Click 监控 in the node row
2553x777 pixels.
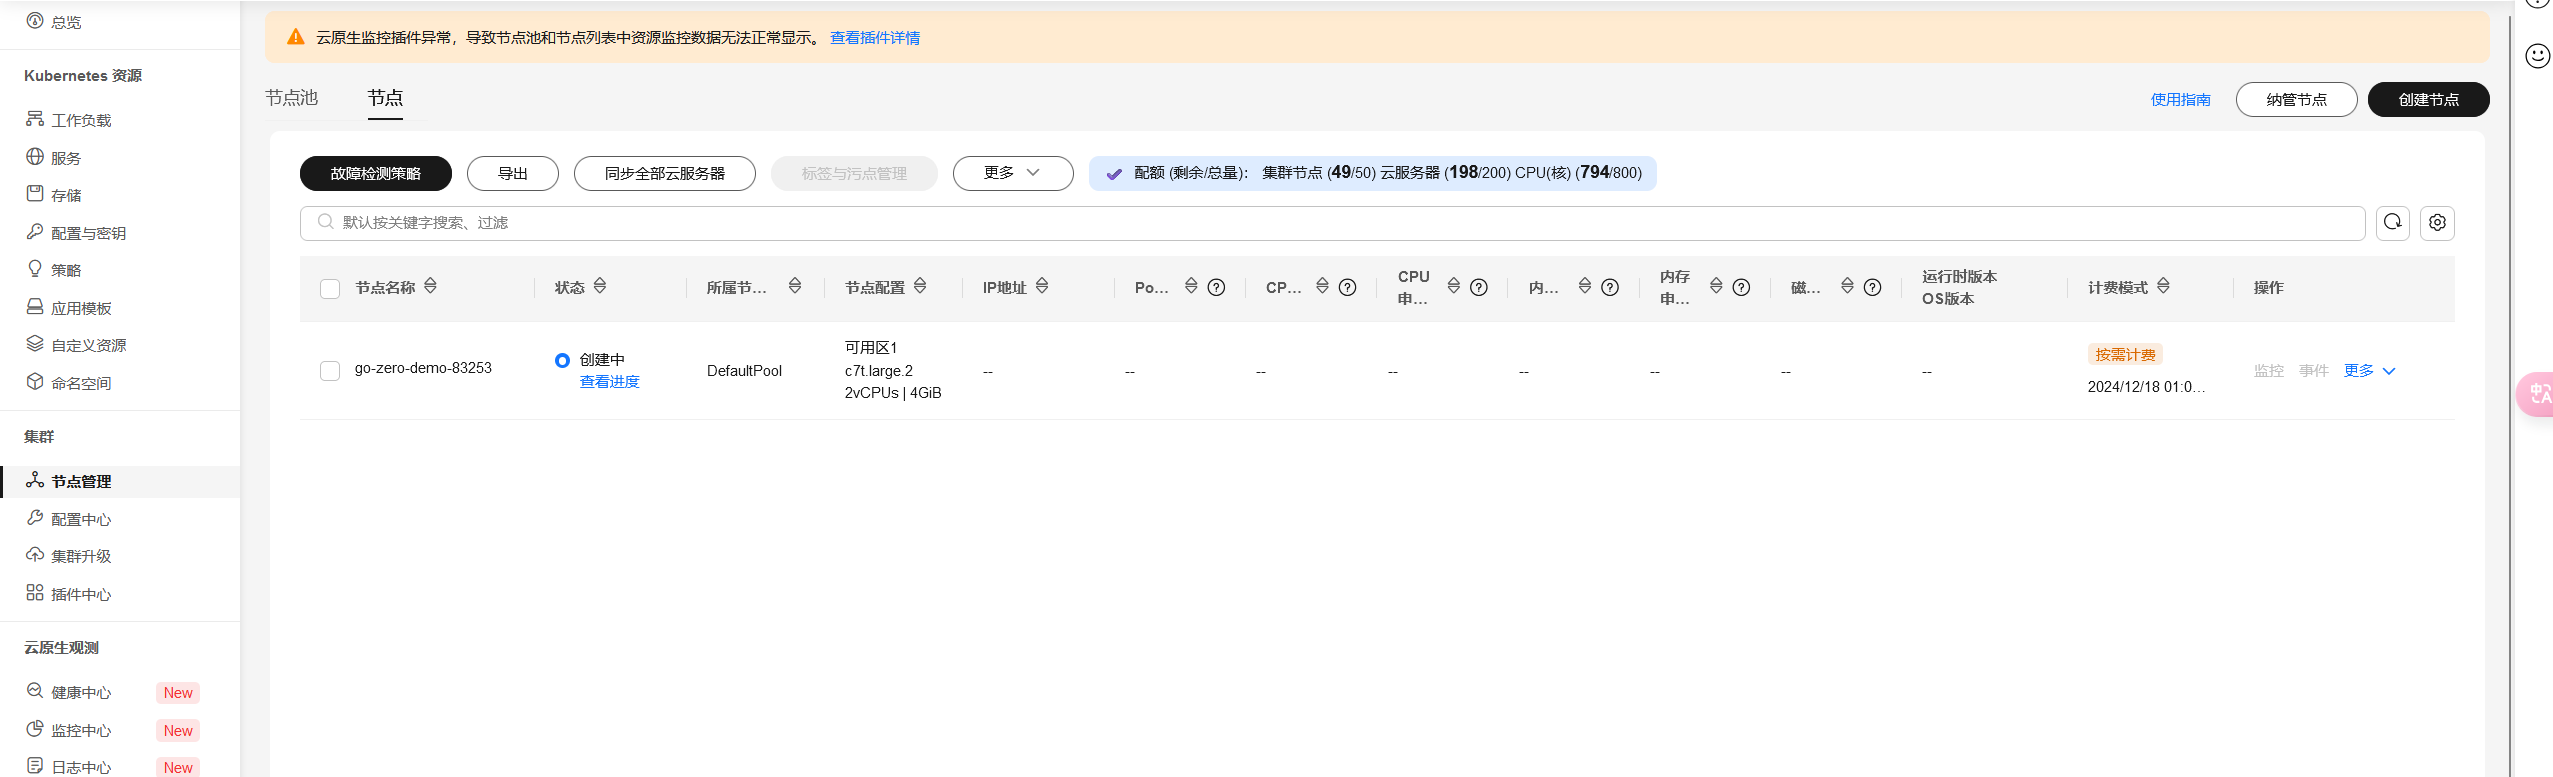2269,371
